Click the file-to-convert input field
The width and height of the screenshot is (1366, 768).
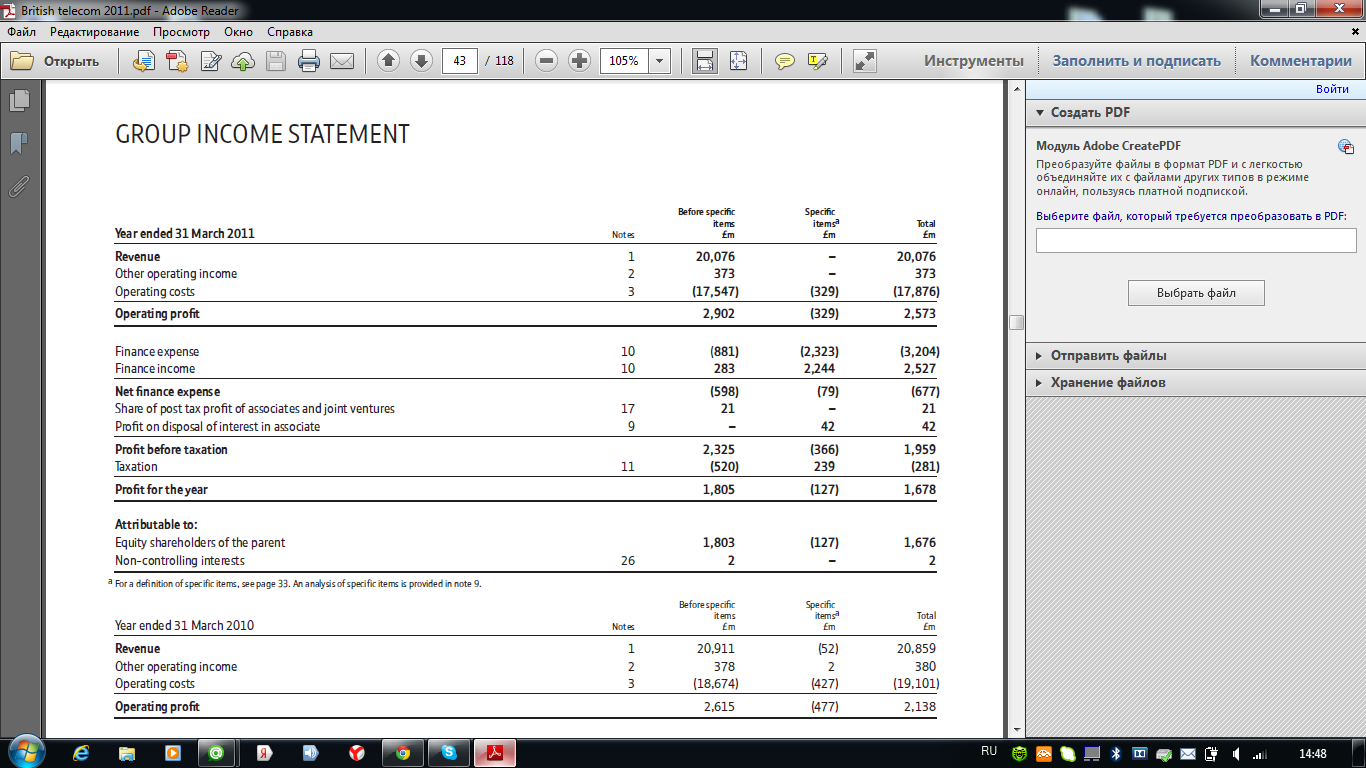tap(1196, 240)
